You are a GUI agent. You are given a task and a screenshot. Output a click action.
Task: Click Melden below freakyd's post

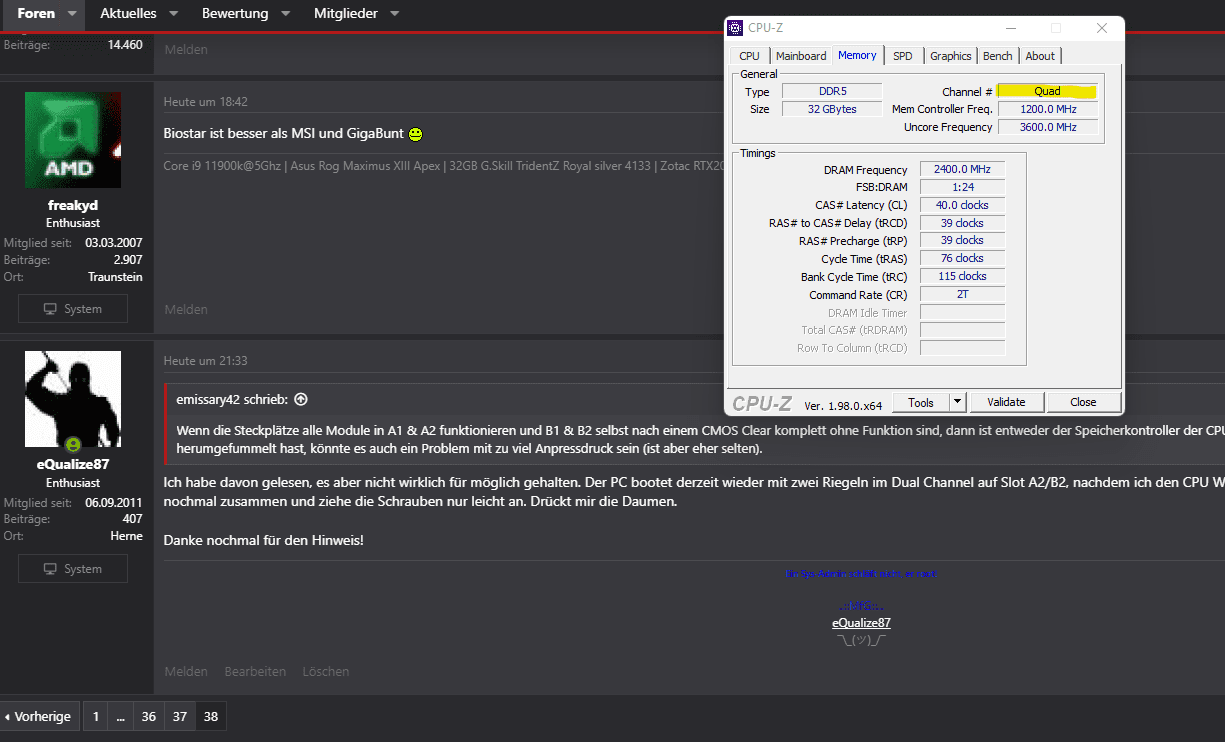tap(186, 310)
